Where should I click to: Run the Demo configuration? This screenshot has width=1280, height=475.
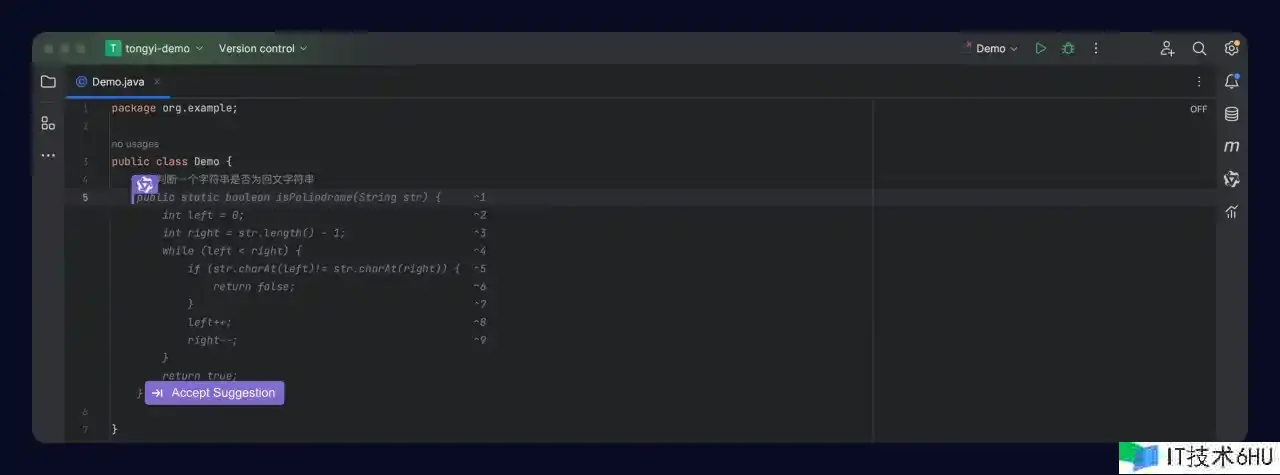click(1040, 48)
